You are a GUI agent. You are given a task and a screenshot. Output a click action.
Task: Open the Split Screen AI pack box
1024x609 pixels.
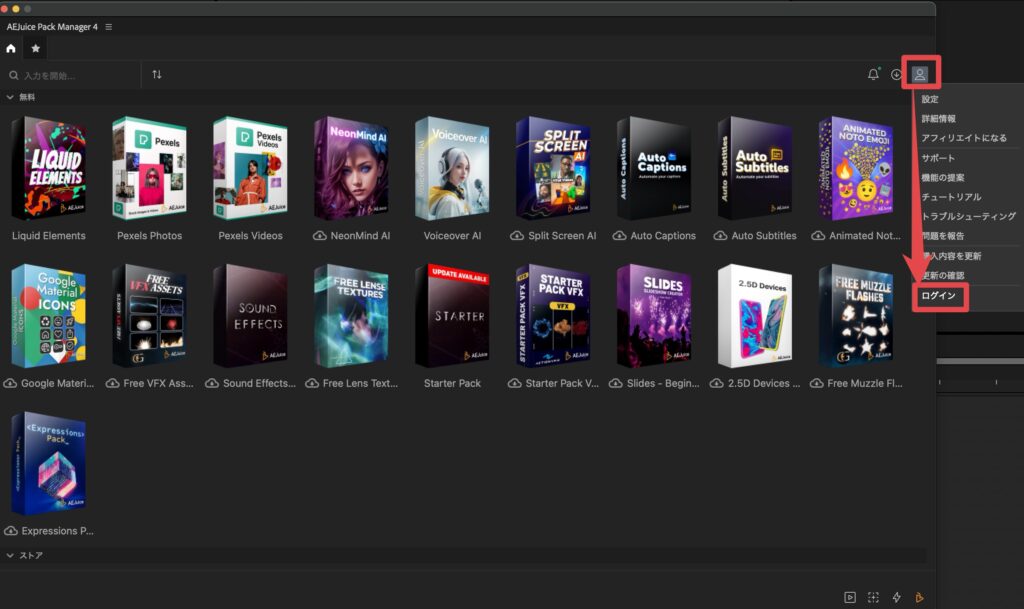pyautogui.click(x=553, y=168)
